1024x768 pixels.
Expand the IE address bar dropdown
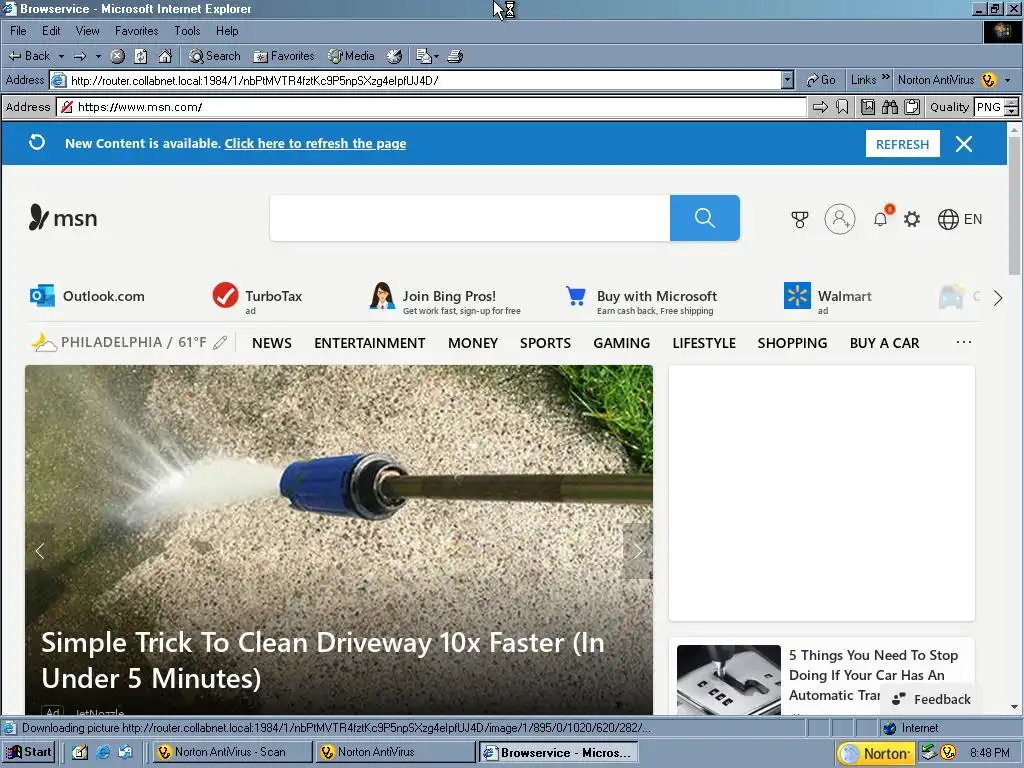click(x=788, y=80)
